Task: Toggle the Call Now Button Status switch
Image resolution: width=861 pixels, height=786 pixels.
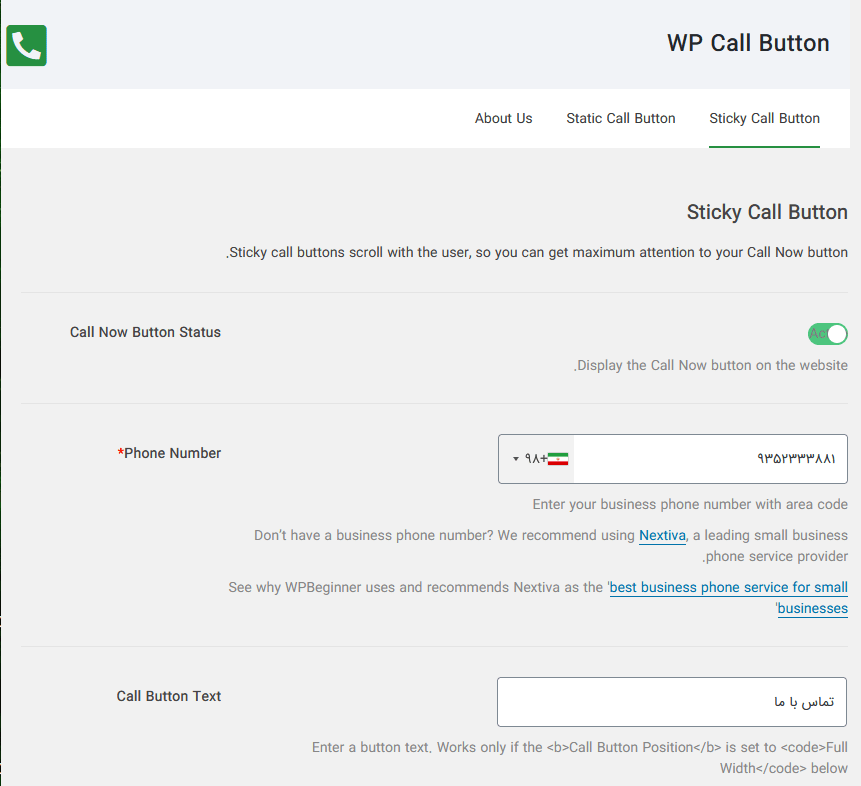Action: 828,334
